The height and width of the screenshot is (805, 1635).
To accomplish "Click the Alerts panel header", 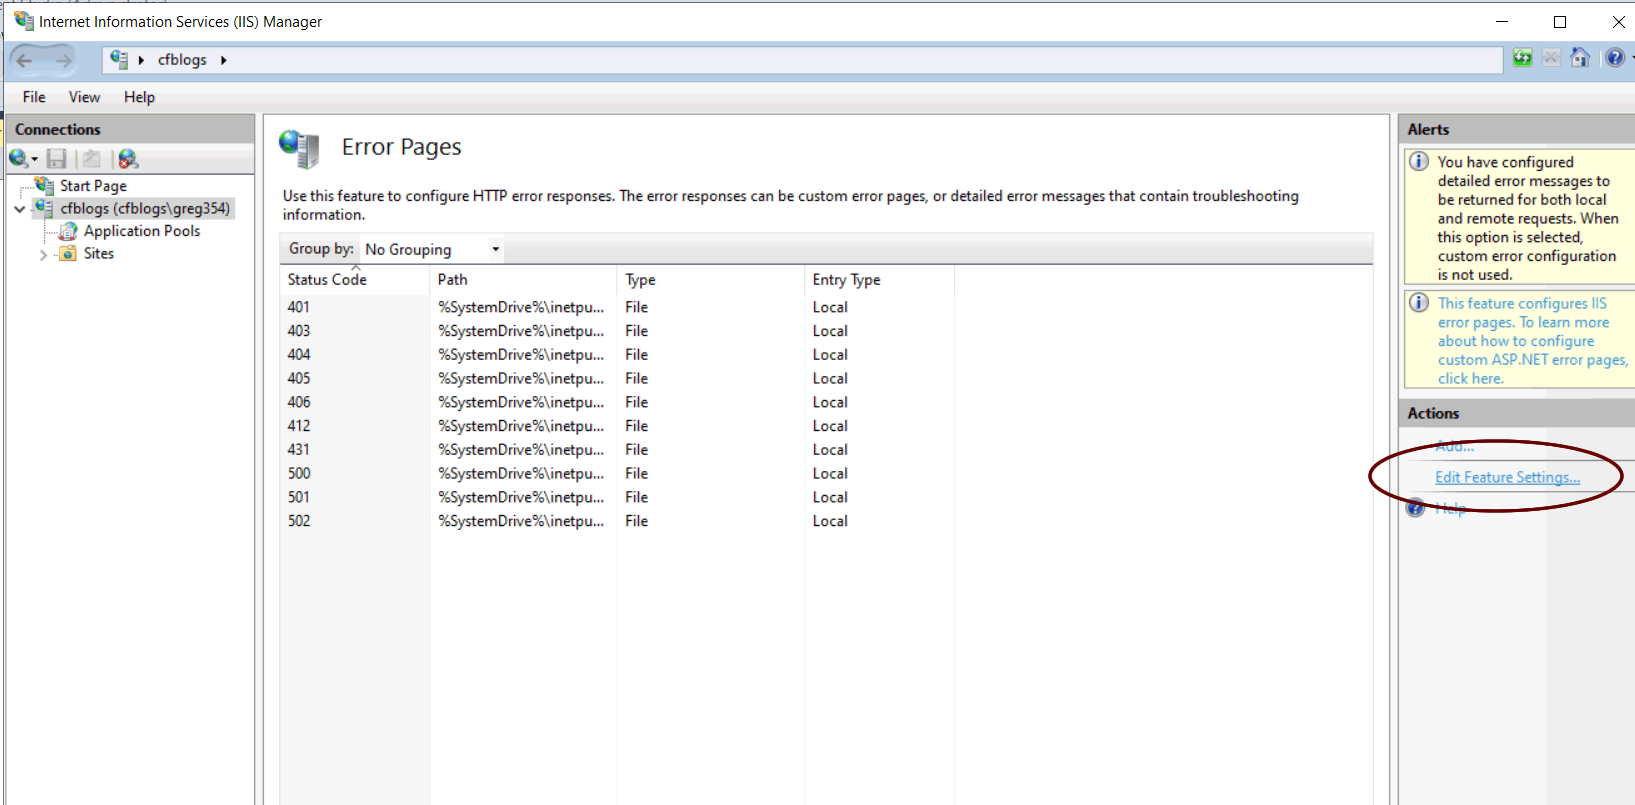I will point(1516,129).
